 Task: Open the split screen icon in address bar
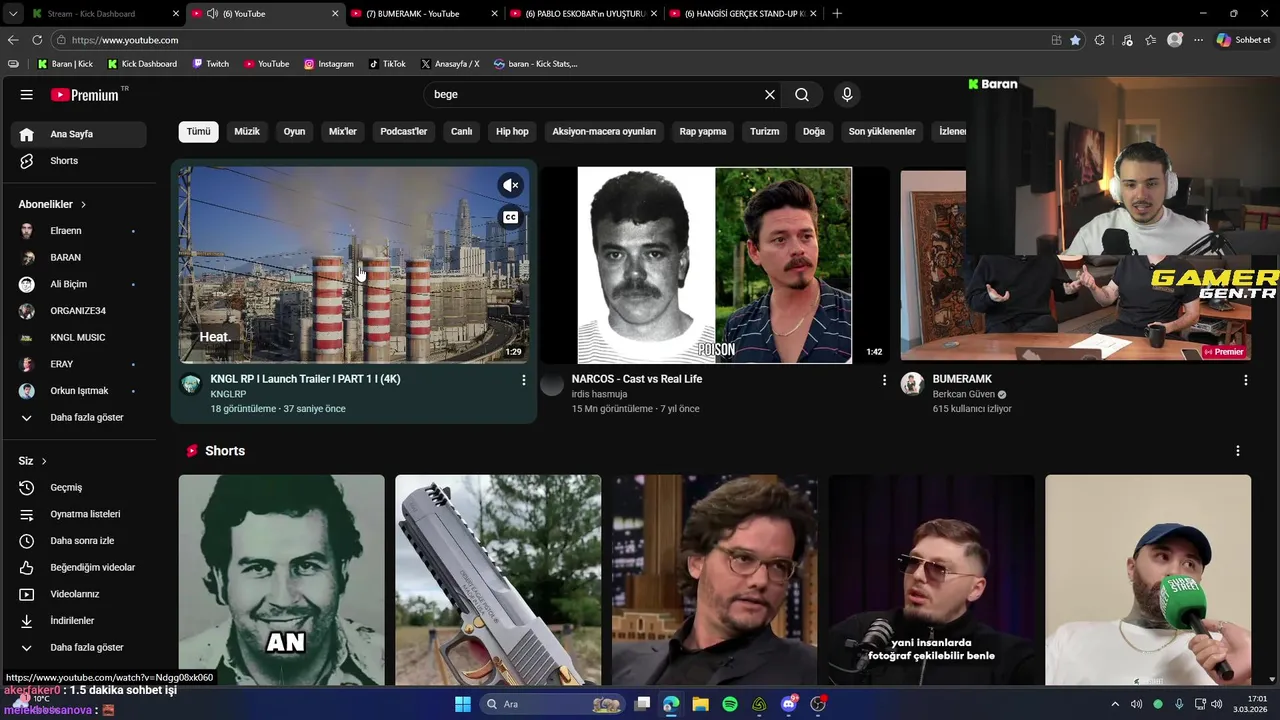click(x=1056, y=40)
